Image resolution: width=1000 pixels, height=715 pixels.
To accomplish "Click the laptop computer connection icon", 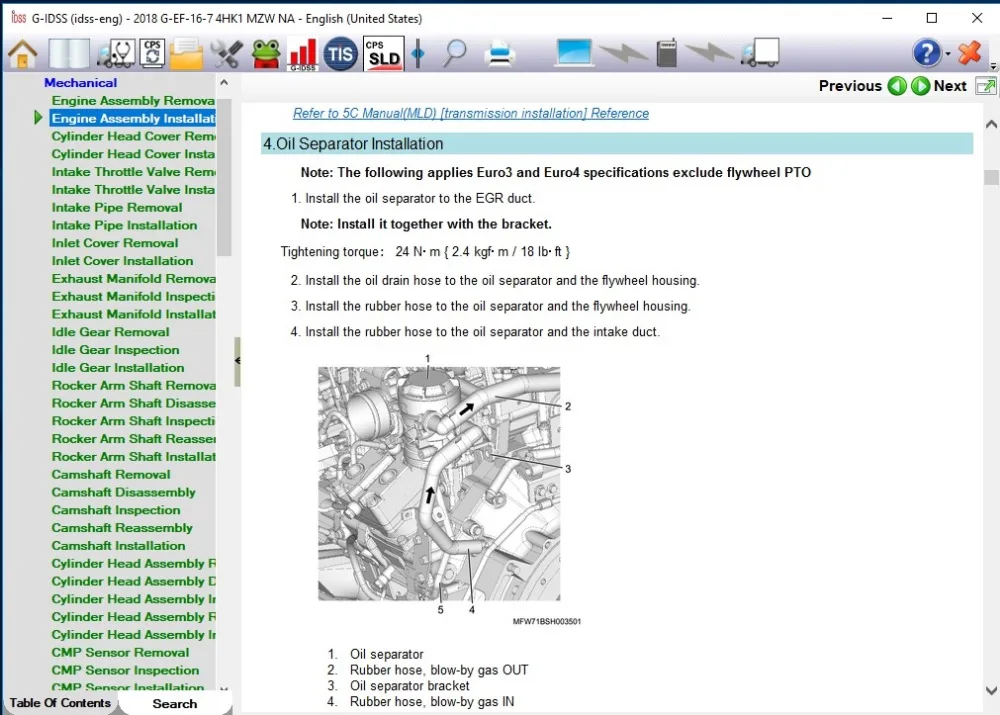I will point(573,53).
